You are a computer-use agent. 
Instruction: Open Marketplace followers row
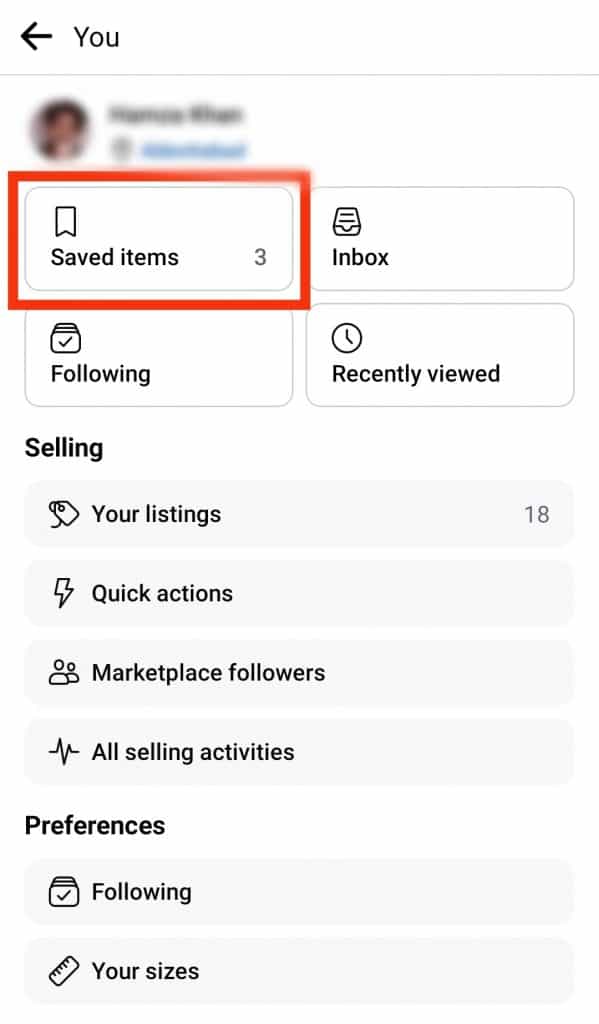point(299,672)
